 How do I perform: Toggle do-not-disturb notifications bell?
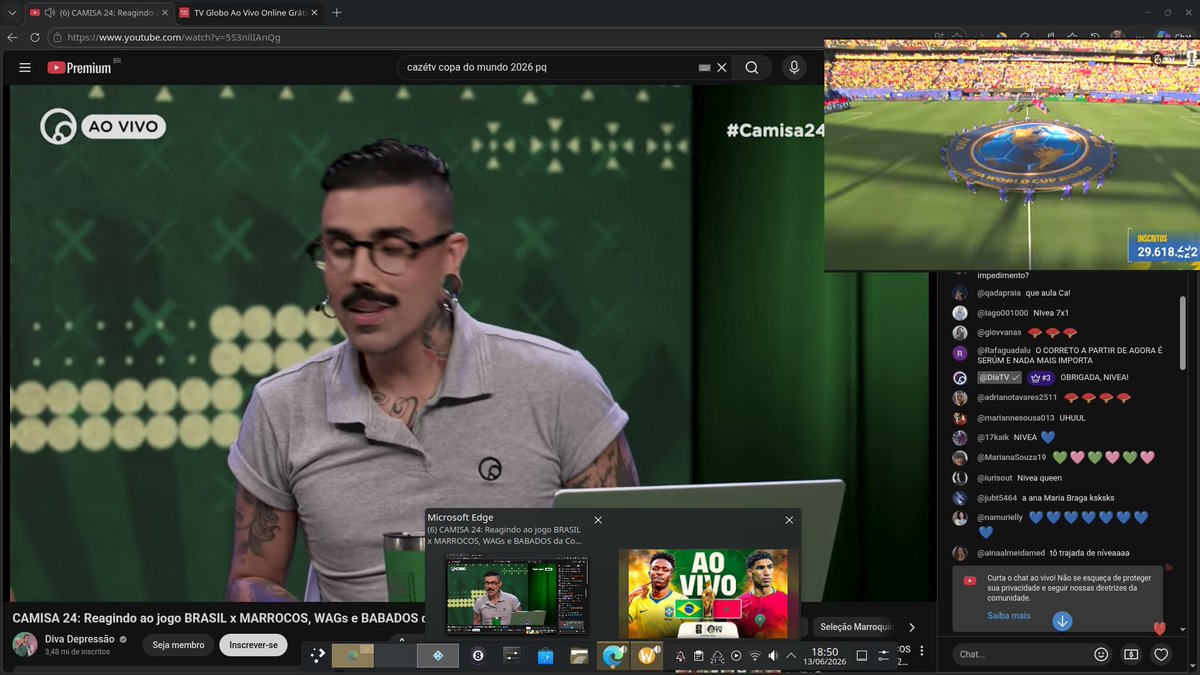(x=680, y=656)
